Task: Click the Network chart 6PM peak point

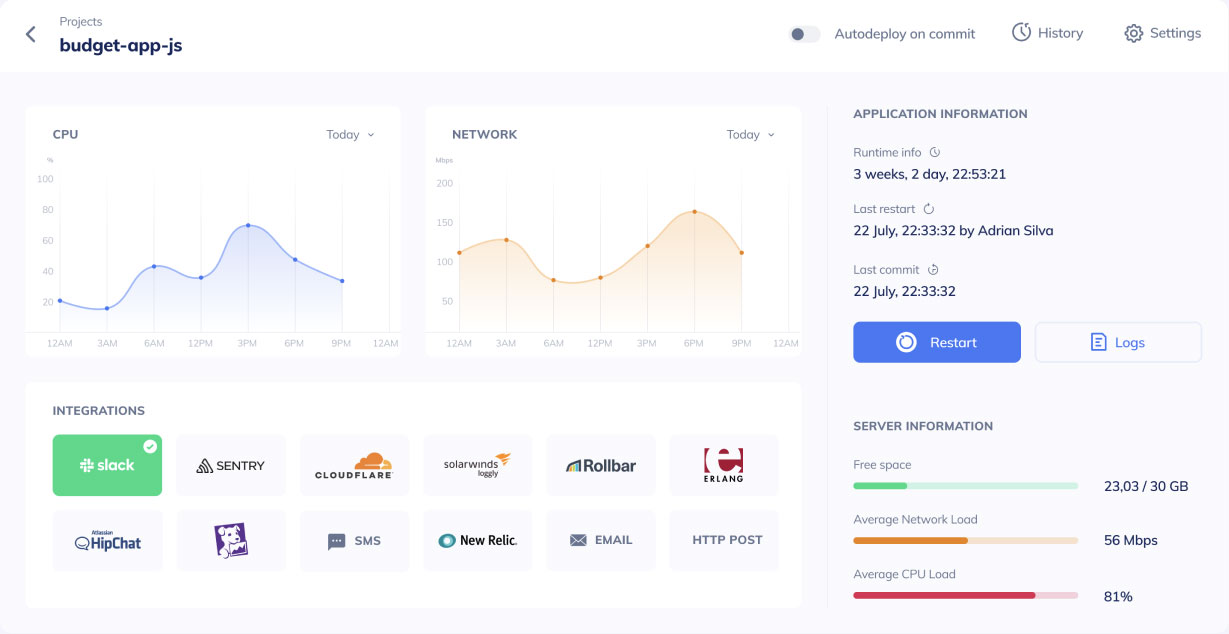Action: (694, 211)
